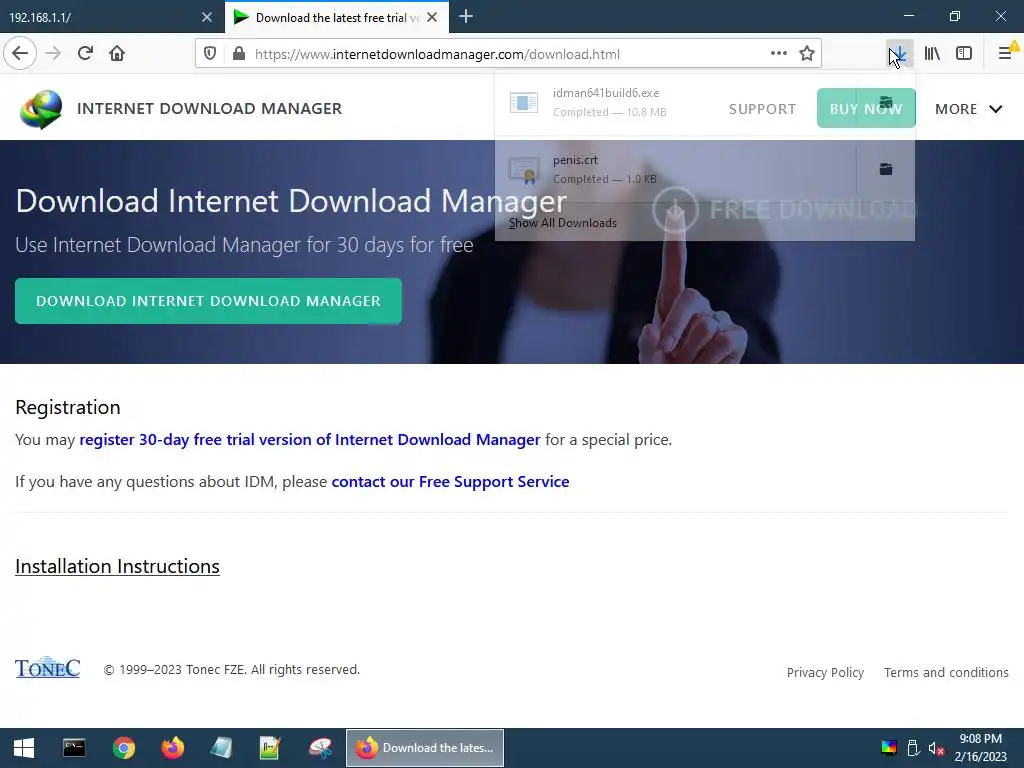Click the Tonec logo in footer
The width and height of the screenshot is (1024, 768).
click(48, 667)
